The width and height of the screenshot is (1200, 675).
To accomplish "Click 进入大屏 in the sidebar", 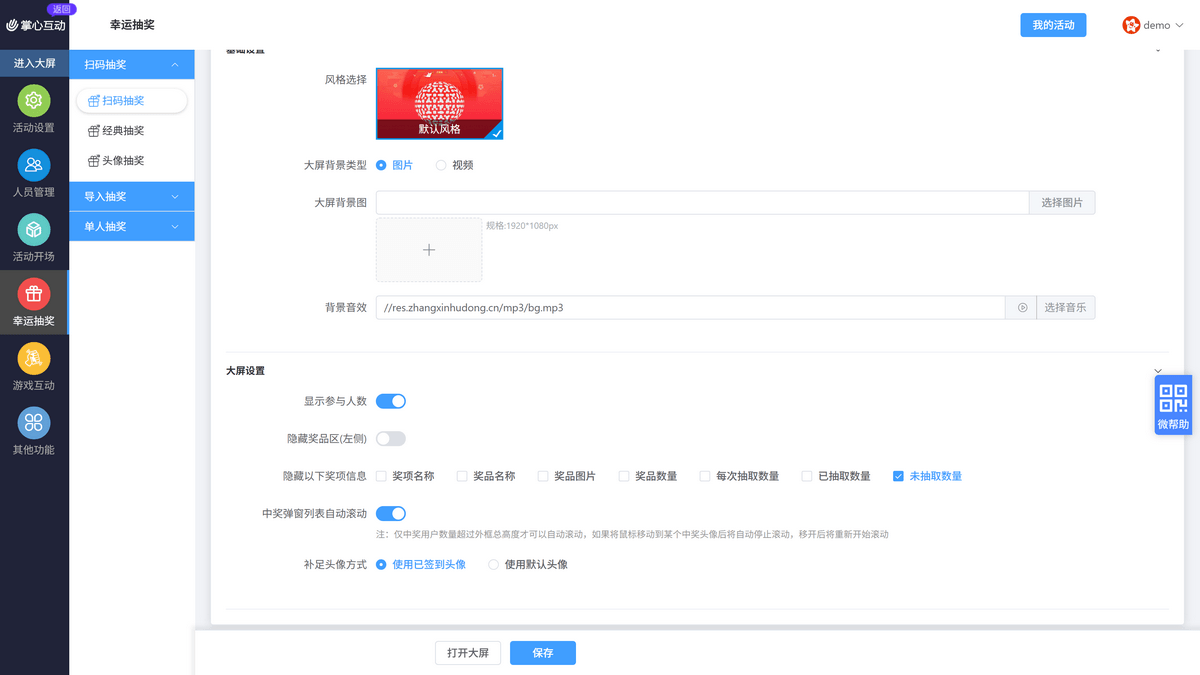I will tap(34, 63).
